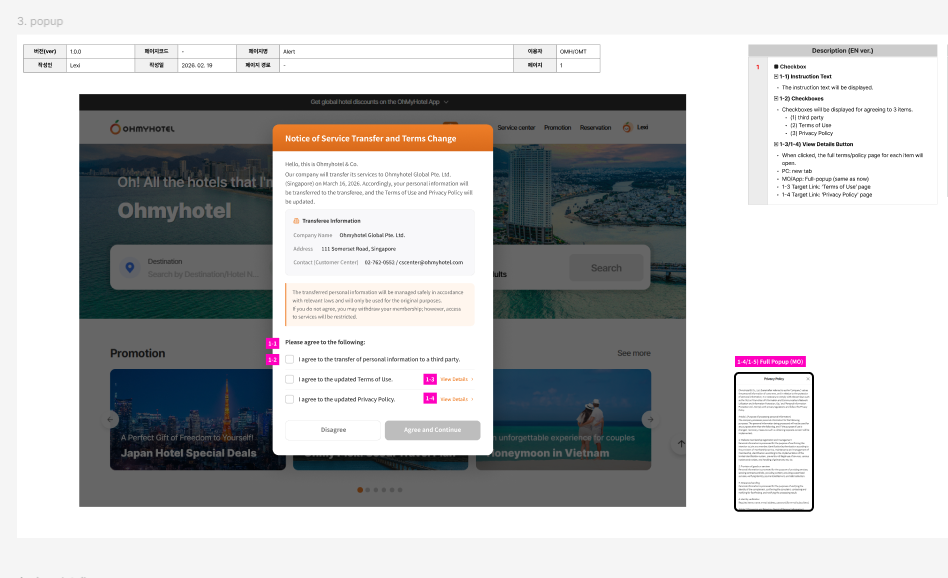Select 'Ohmyhotel Global Pte. Ltd.' company name
Image resolution: width=948 pixels, height=578 pixels.
(372, 235)
